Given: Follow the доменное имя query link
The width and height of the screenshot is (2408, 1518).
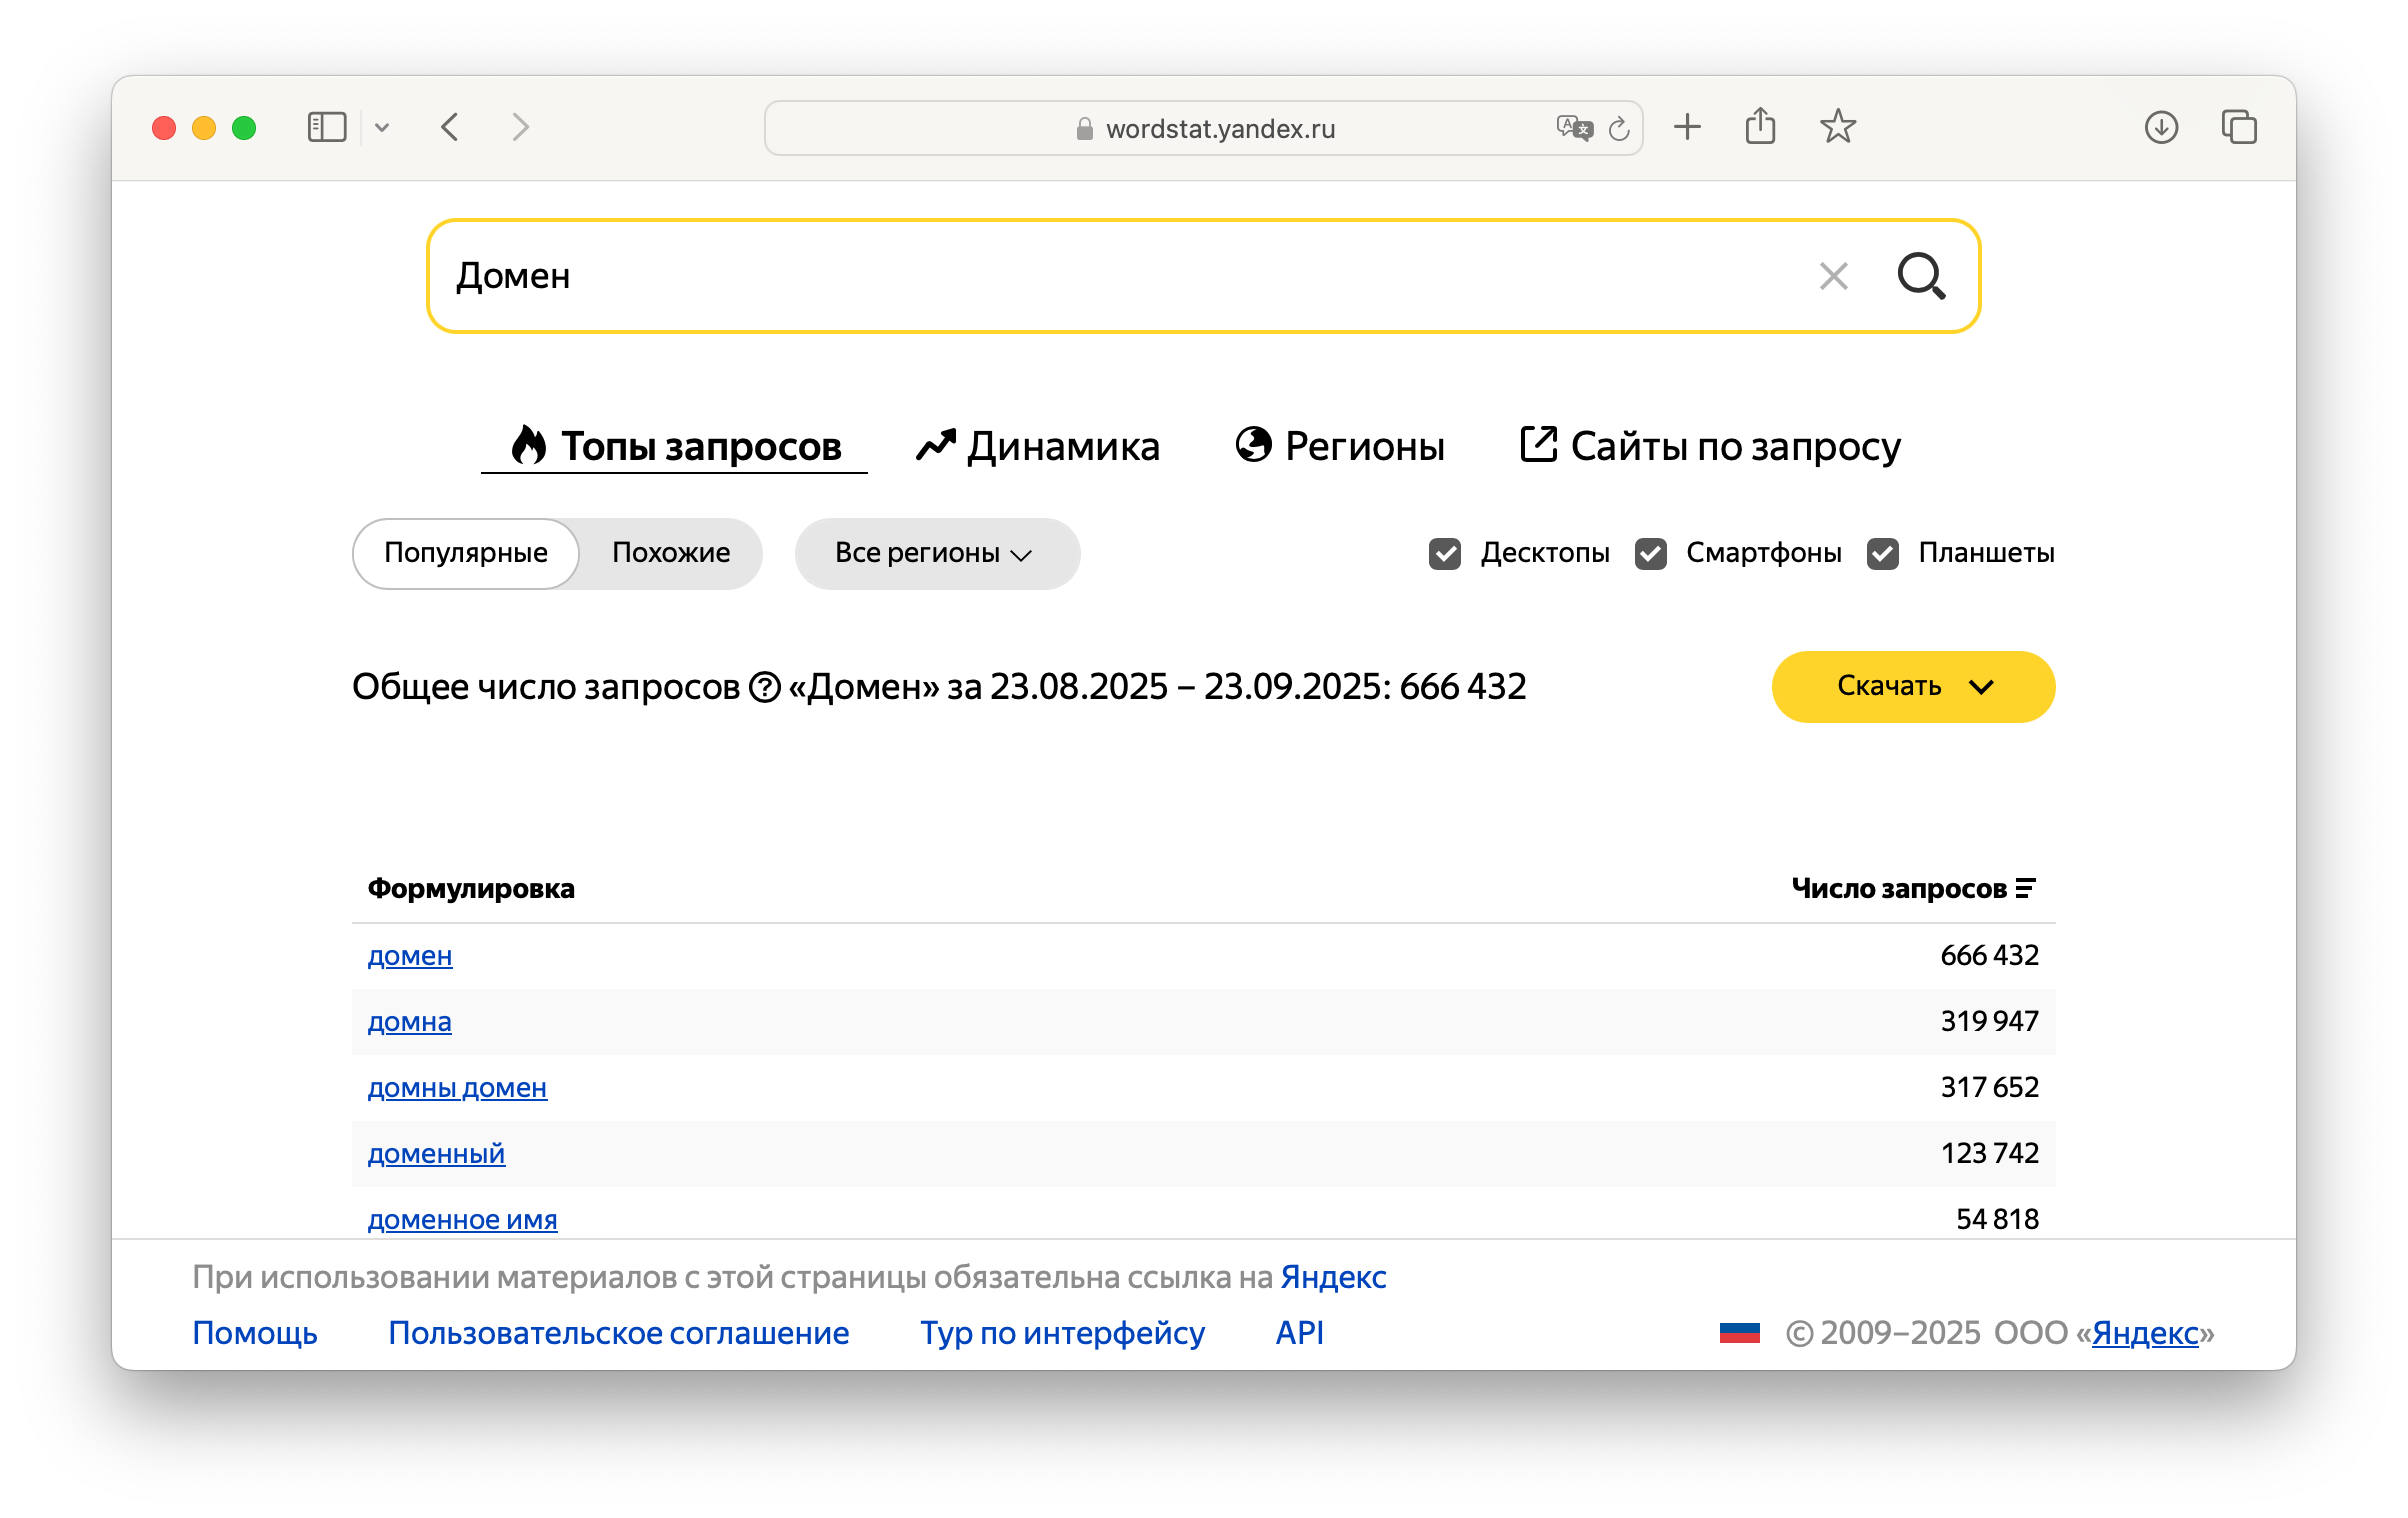Looking at the screenshot, I should coord(462,1219).
